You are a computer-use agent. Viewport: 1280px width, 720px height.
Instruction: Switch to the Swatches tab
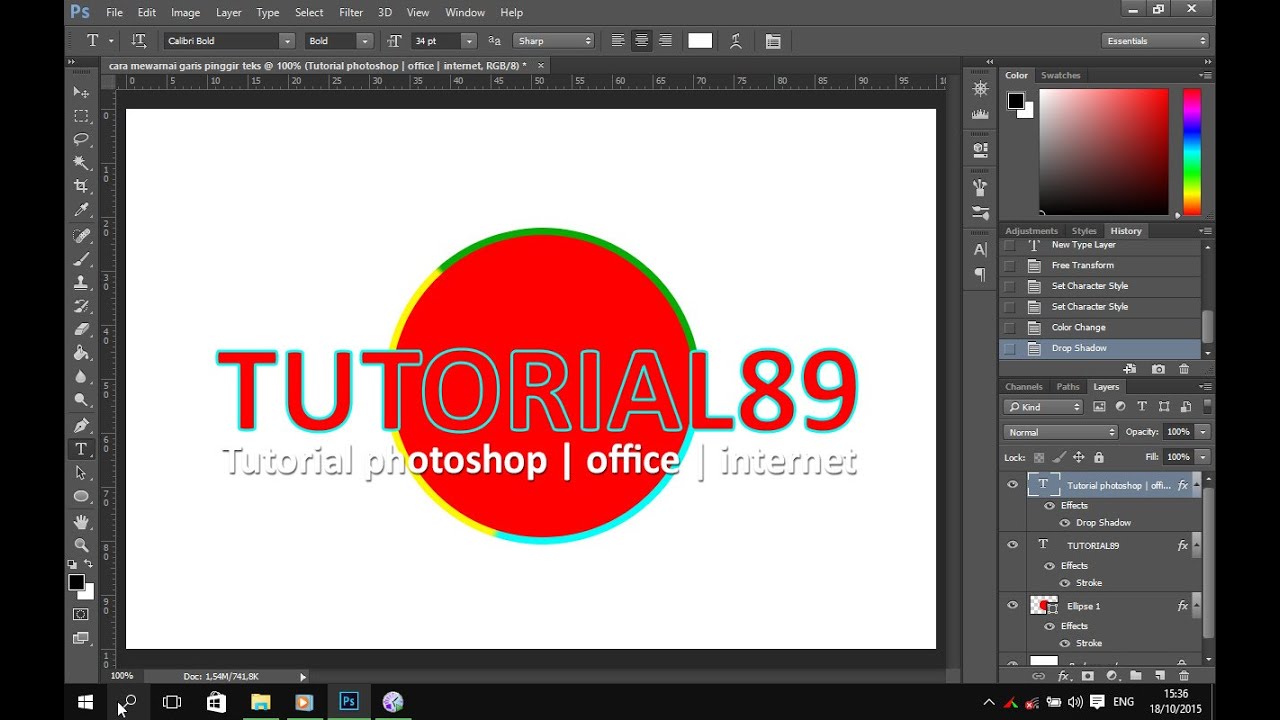point(1061,75)
